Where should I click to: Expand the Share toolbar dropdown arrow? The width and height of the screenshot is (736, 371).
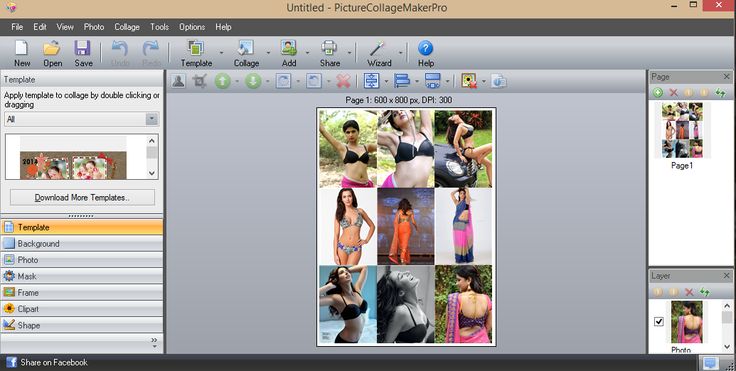tap(350, 53)
